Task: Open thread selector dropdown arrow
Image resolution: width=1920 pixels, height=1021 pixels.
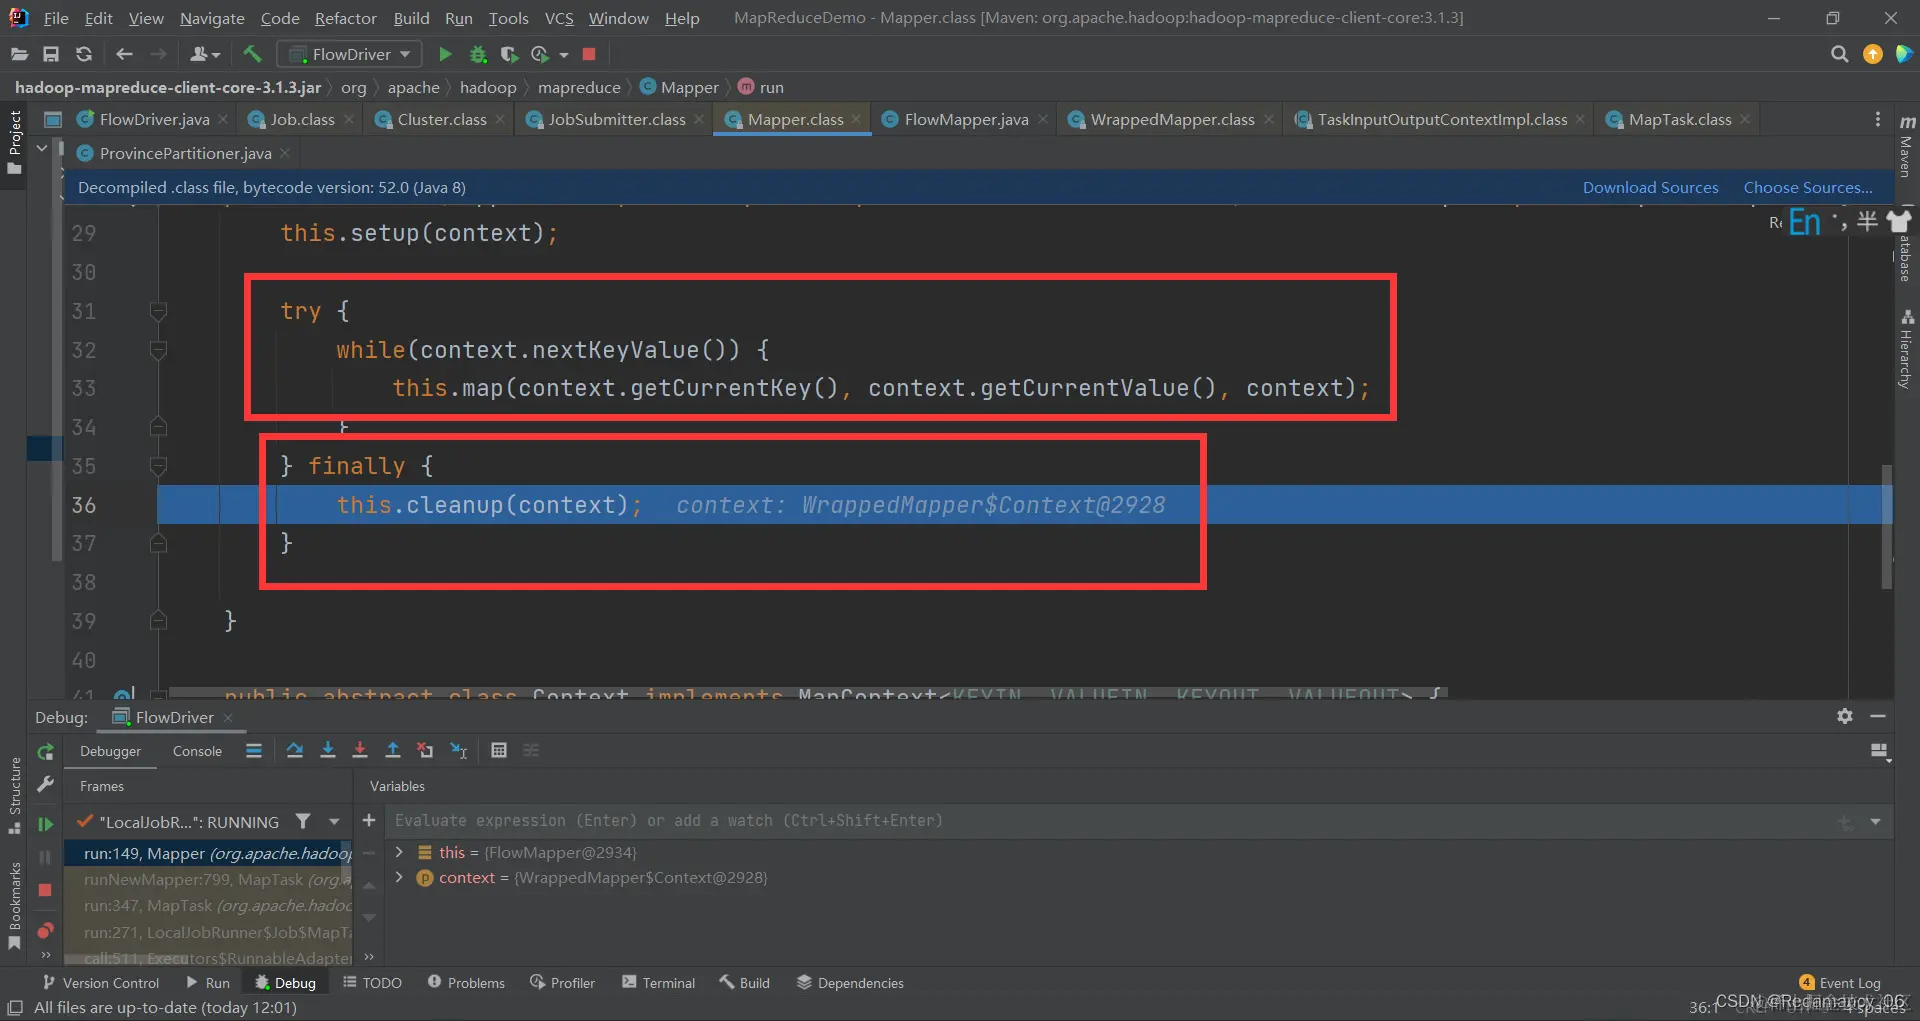Action: point(334,821)
